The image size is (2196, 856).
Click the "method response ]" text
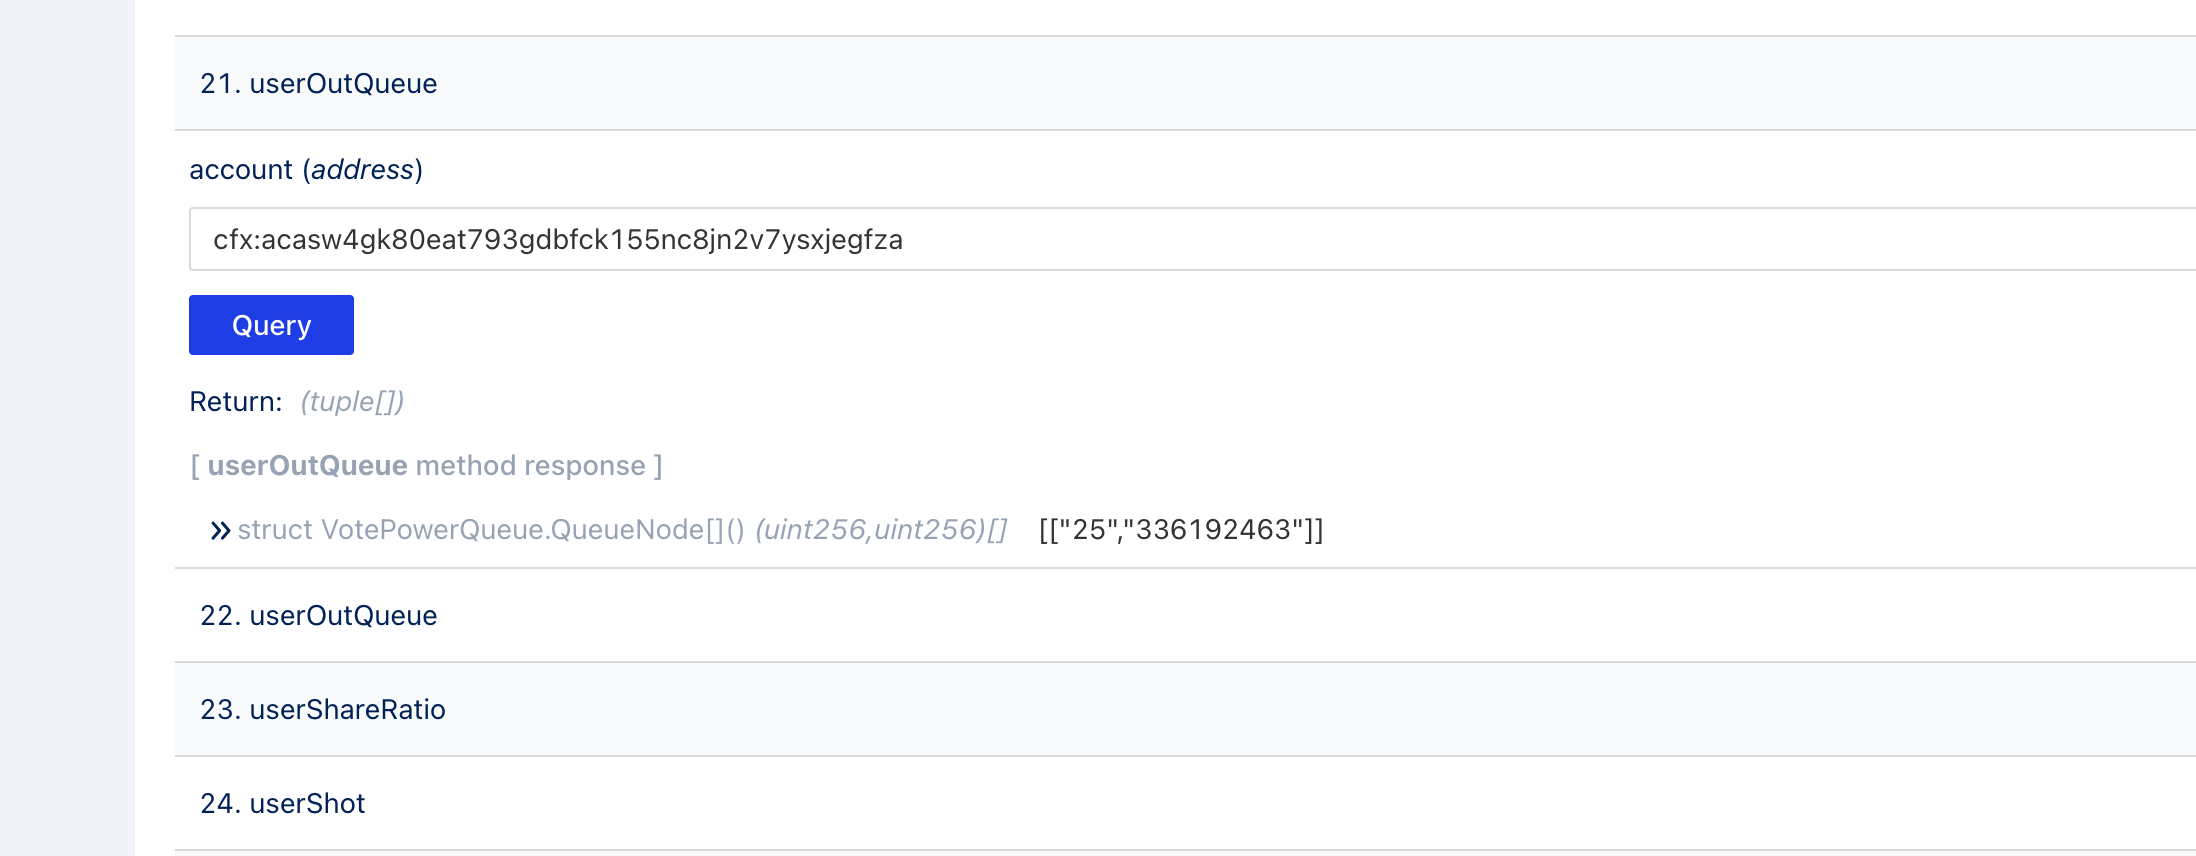(x=538, y=466)
